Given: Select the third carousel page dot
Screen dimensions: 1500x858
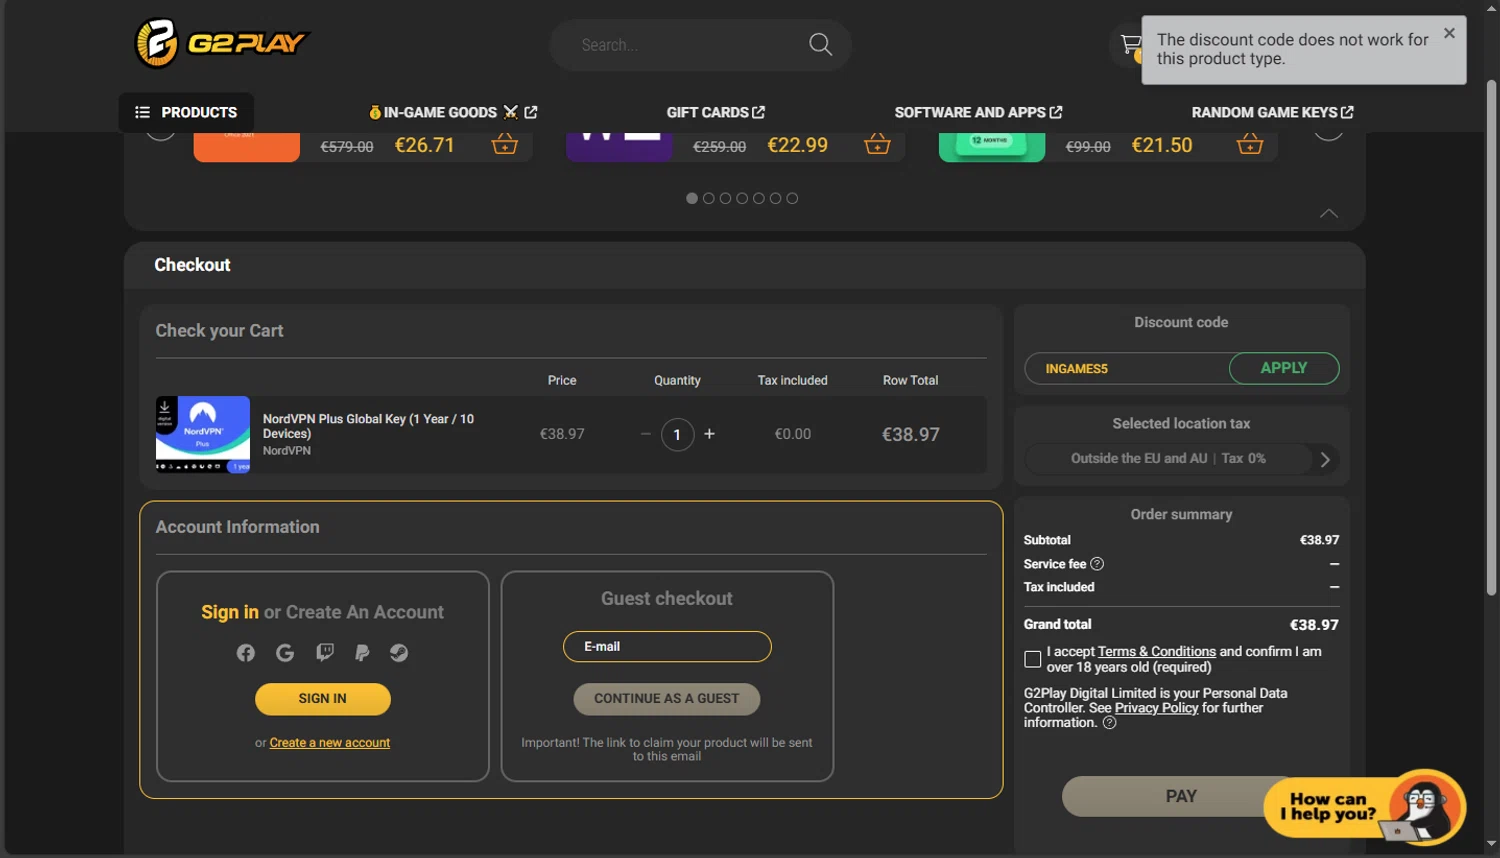Looking at the screenshot, I should 725,198.
